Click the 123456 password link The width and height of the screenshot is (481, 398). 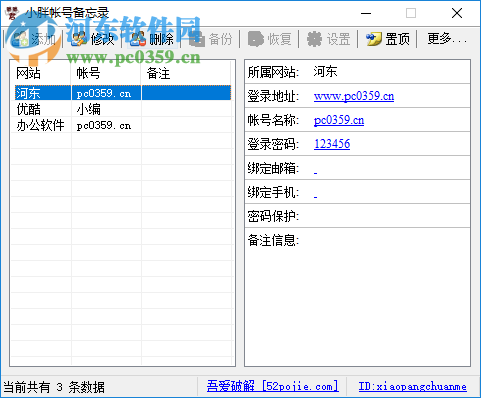coord(332,144)
